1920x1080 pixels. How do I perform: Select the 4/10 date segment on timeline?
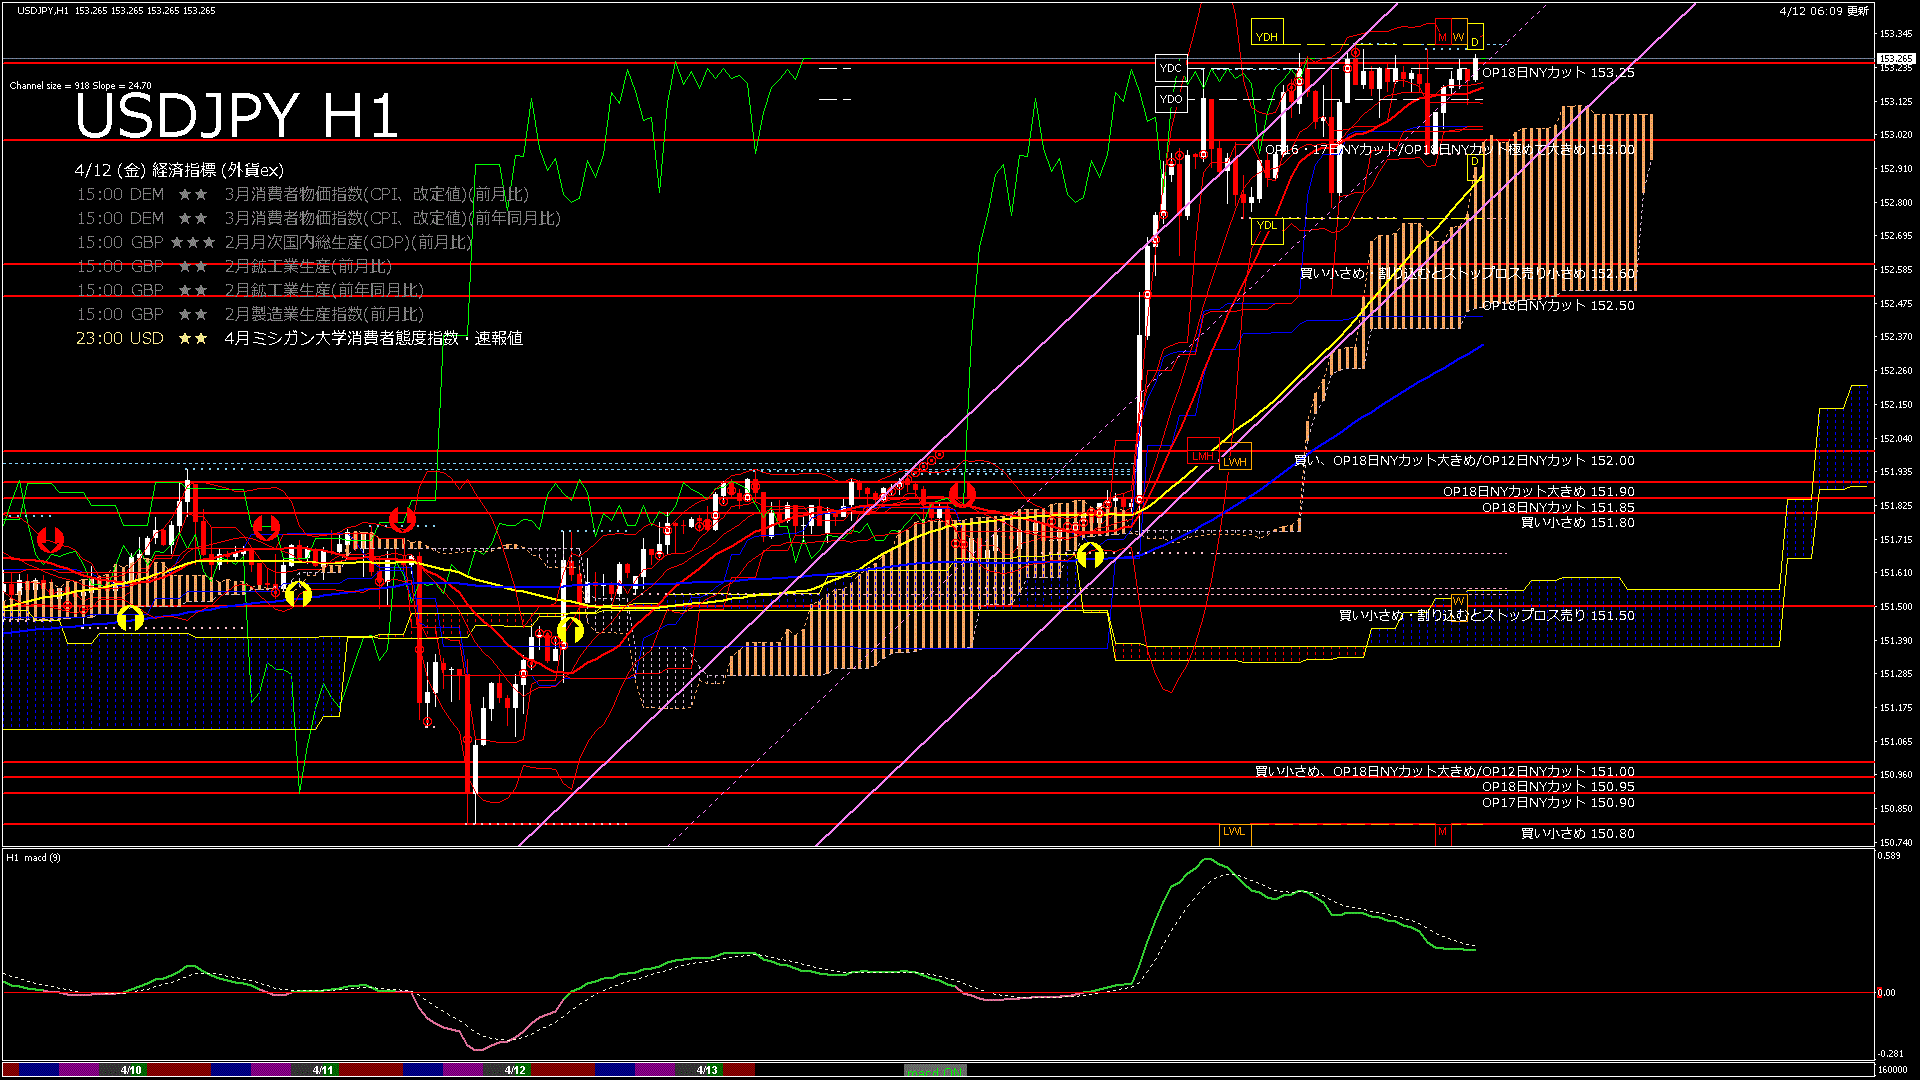coord(131,1070)
